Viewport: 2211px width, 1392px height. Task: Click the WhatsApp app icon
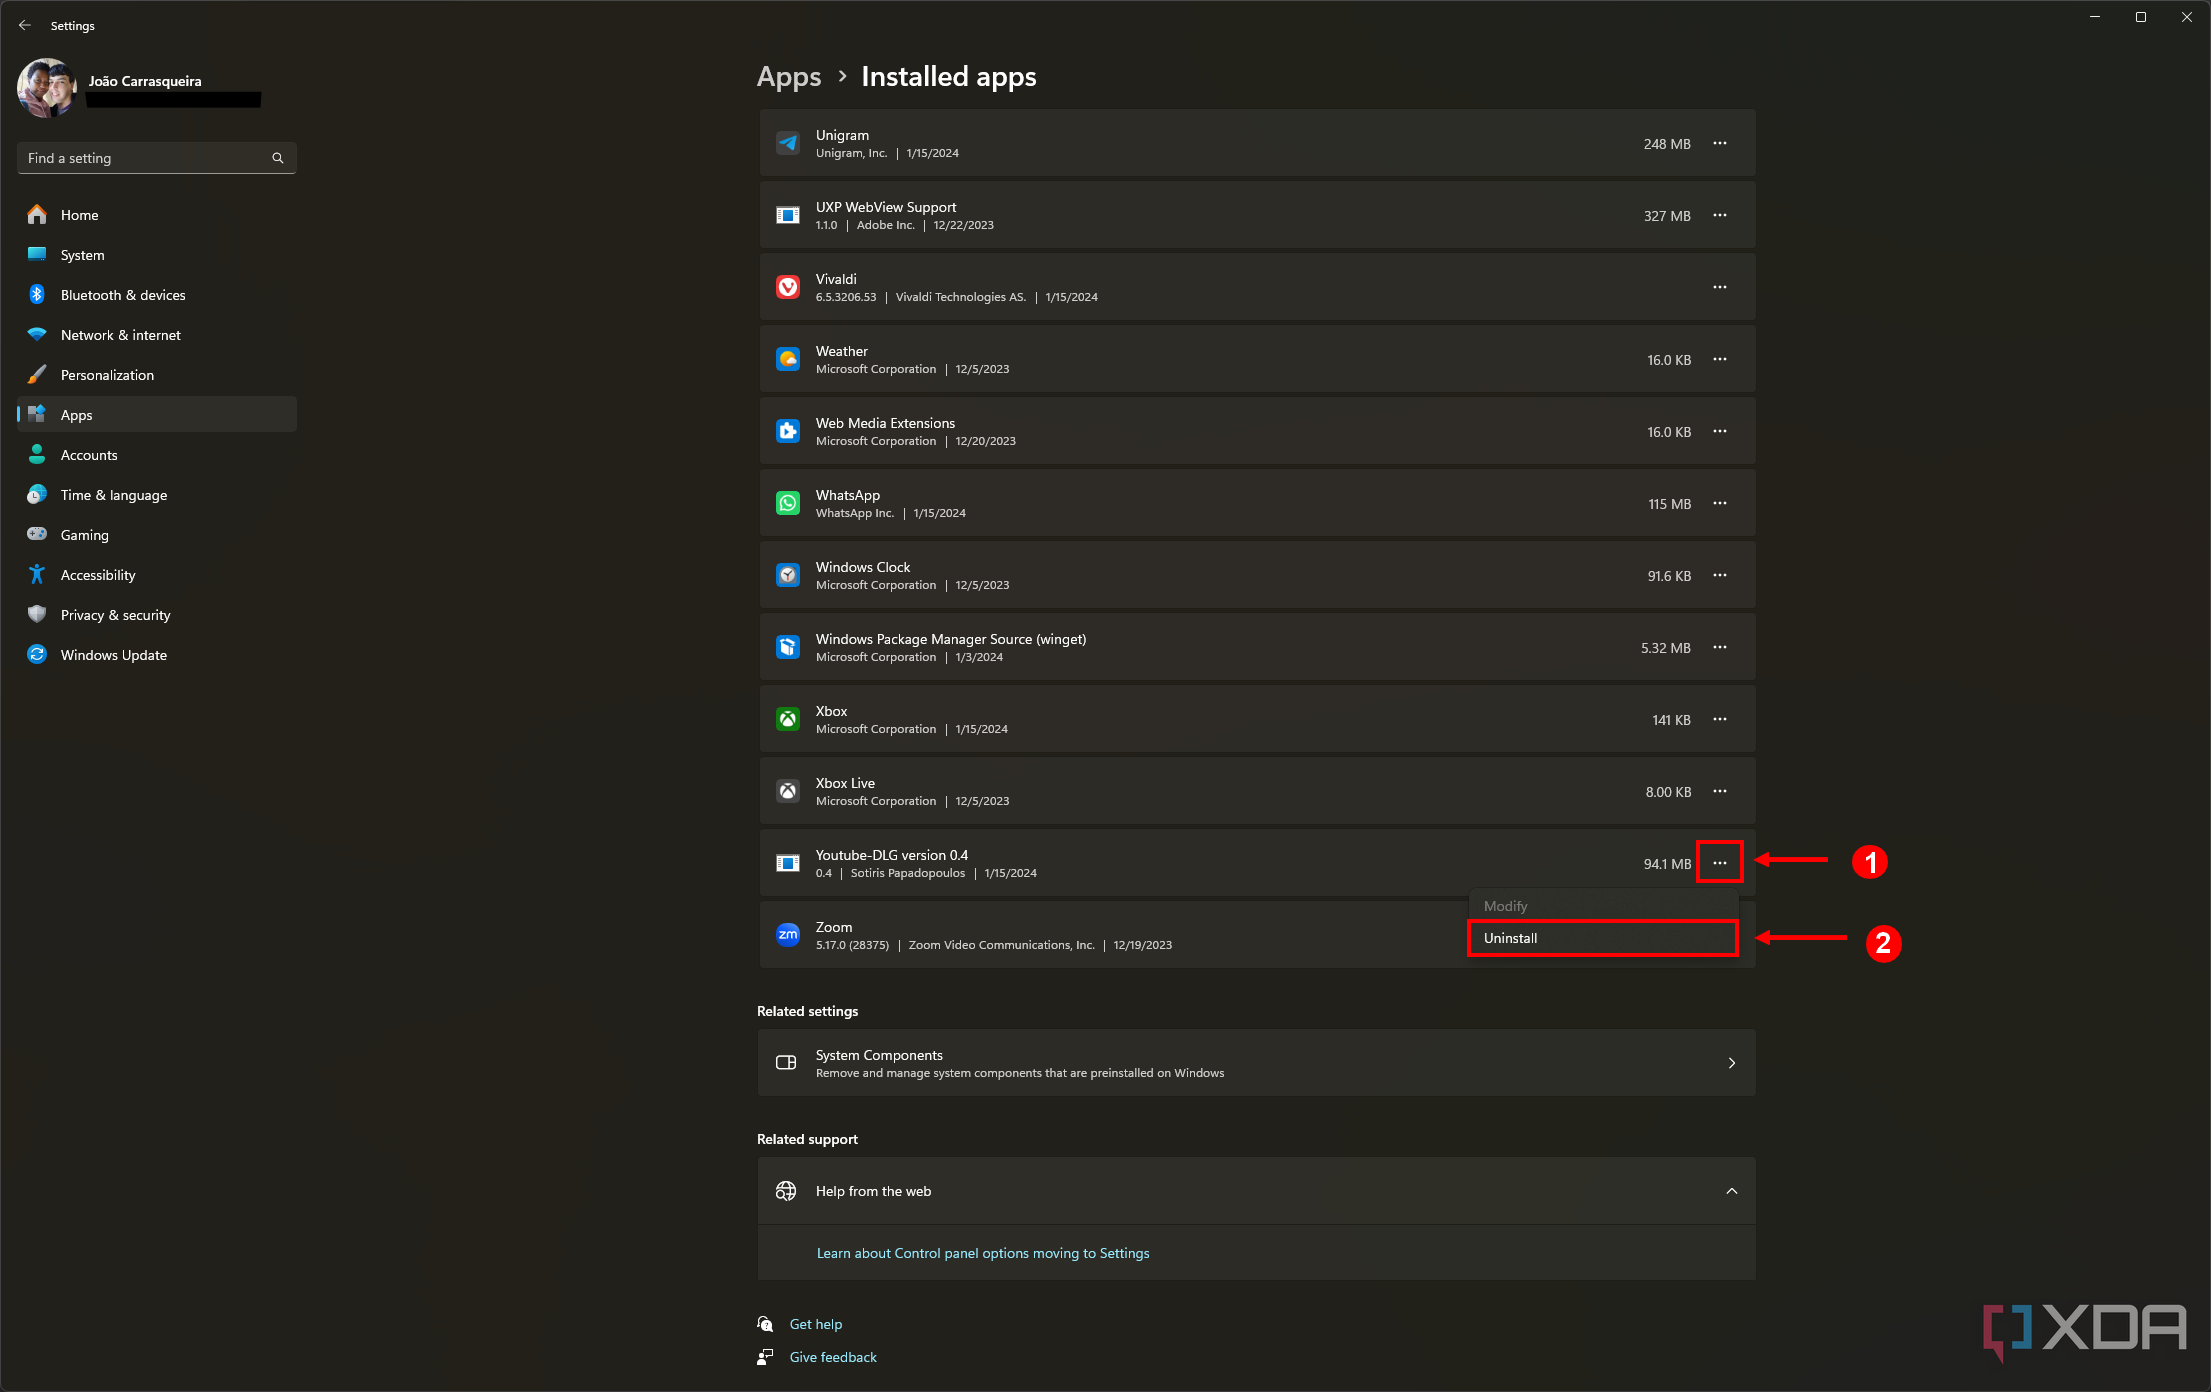pyautogui.click(x=788, y=504)
